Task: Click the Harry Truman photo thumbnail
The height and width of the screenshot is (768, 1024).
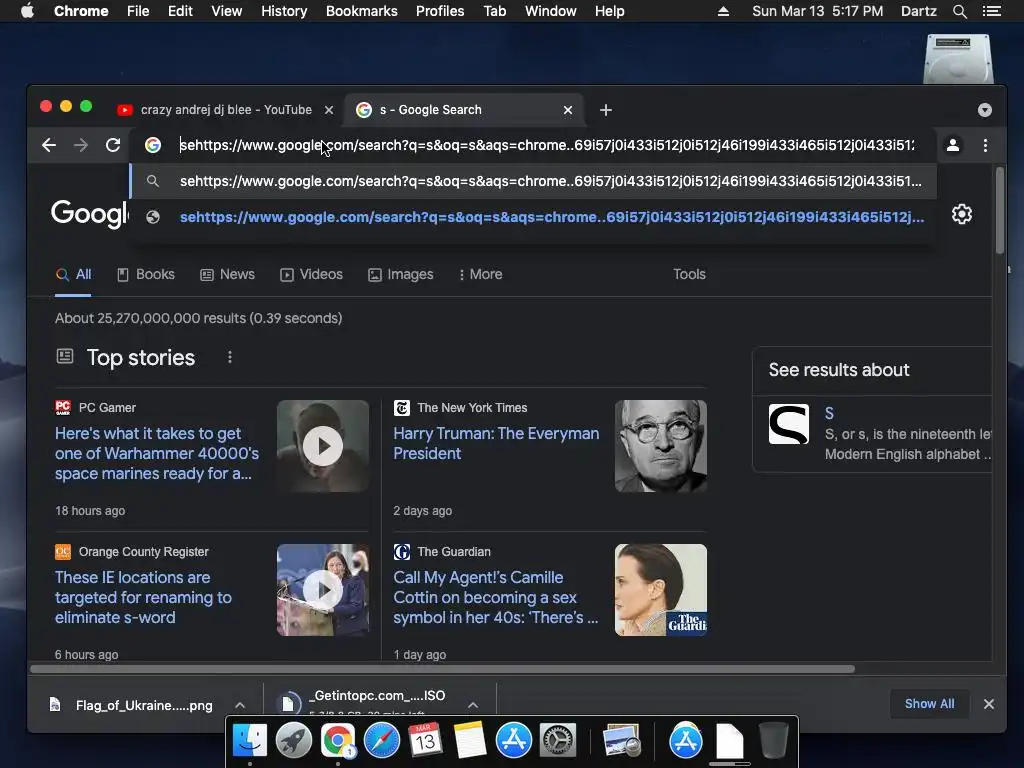Action: click(661, 446)
